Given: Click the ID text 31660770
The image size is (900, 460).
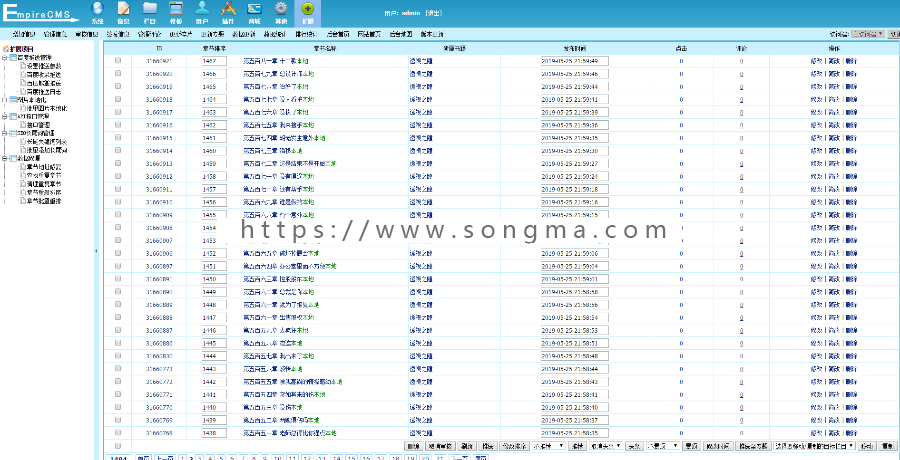Looking at the screenshot, I should point(159,407).
